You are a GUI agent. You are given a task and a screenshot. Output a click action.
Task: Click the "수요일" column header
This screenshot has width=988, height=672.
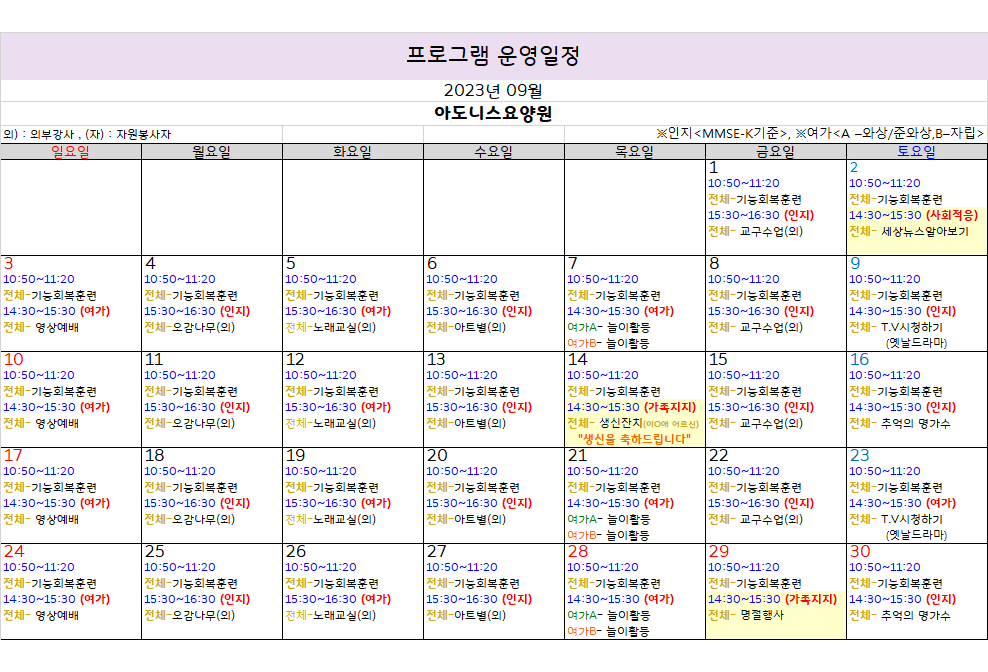(x=494, y=152)
